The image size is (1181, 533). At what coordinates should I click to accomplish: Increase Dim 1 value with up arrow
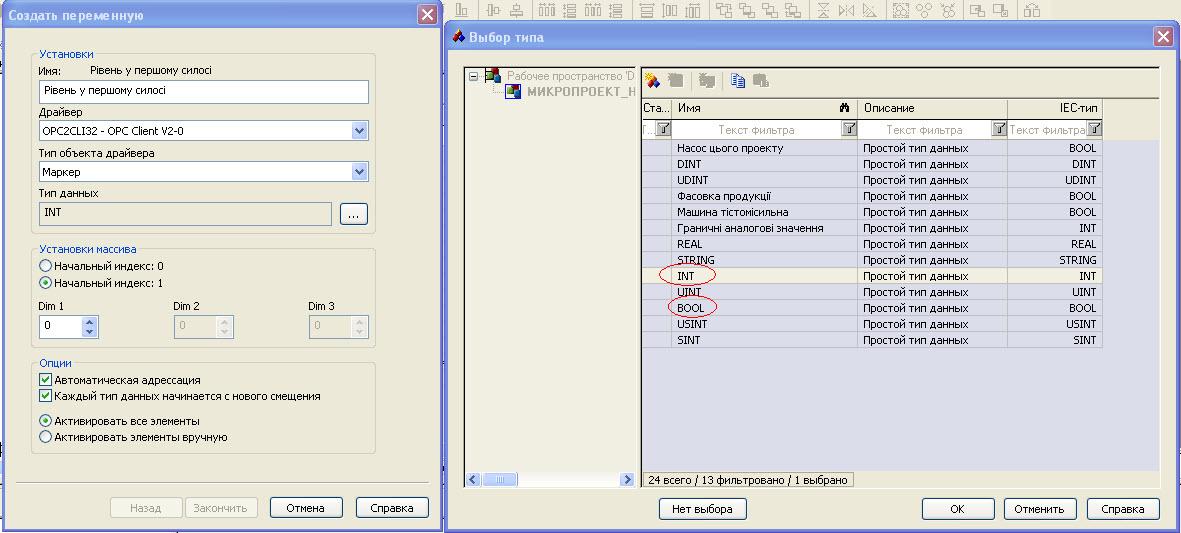[90, 321]
